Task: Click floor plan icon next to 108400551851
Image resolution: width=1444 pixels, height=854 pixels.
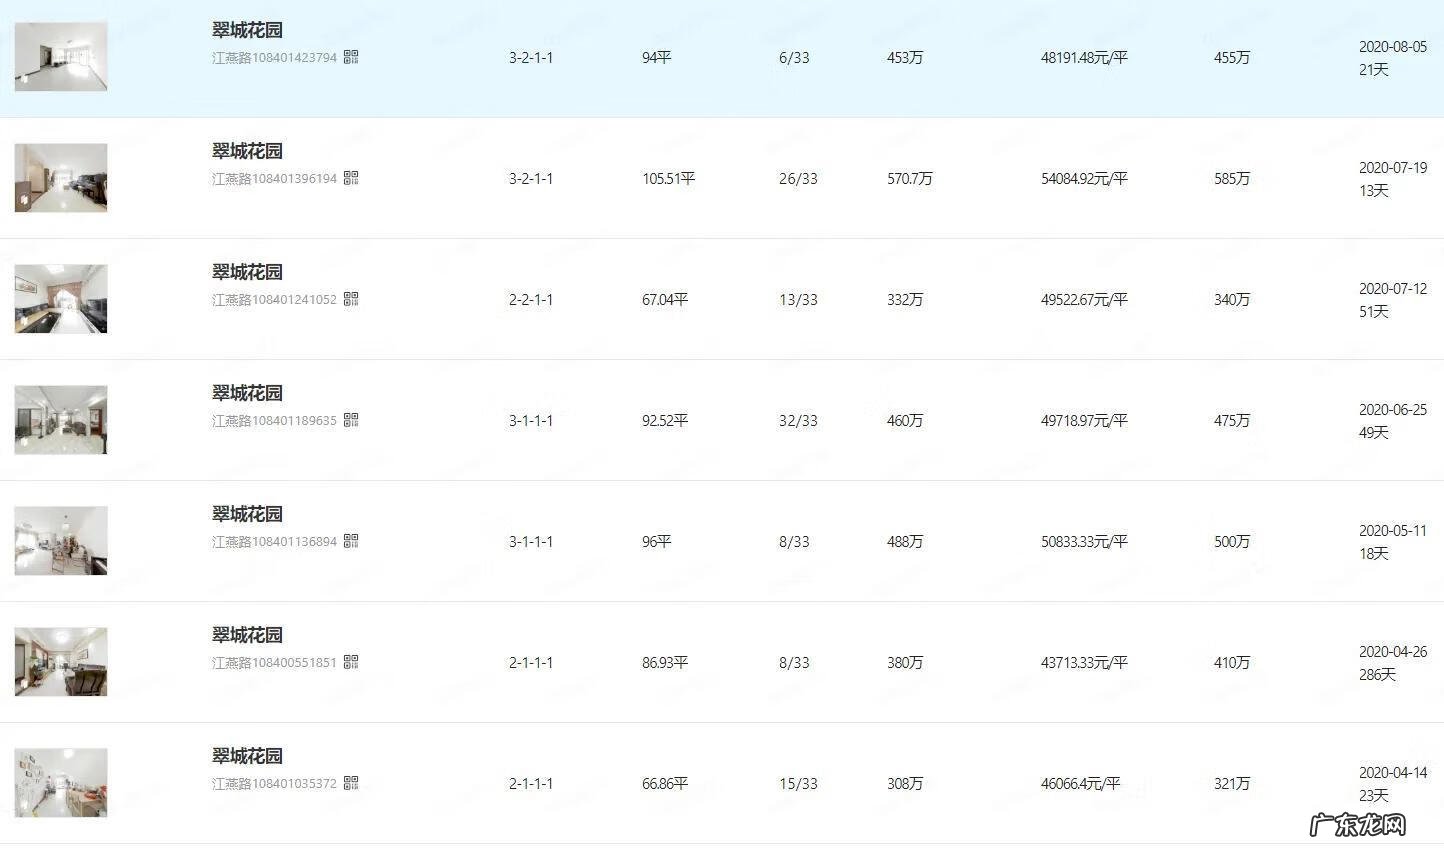Action: click(351, 662)
